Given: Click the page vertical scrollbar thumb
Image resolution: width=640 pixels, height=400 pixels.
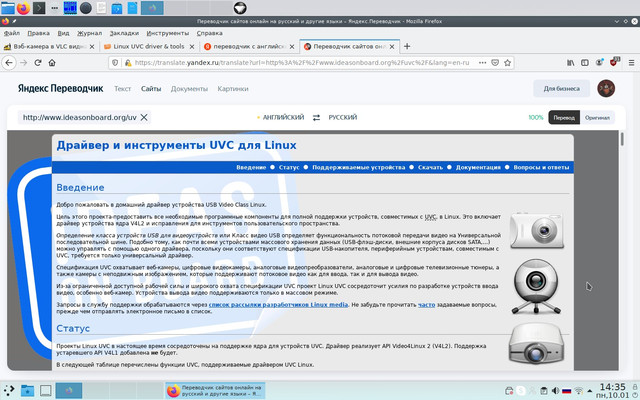Looking at the screenshot, I should (622, 139).
